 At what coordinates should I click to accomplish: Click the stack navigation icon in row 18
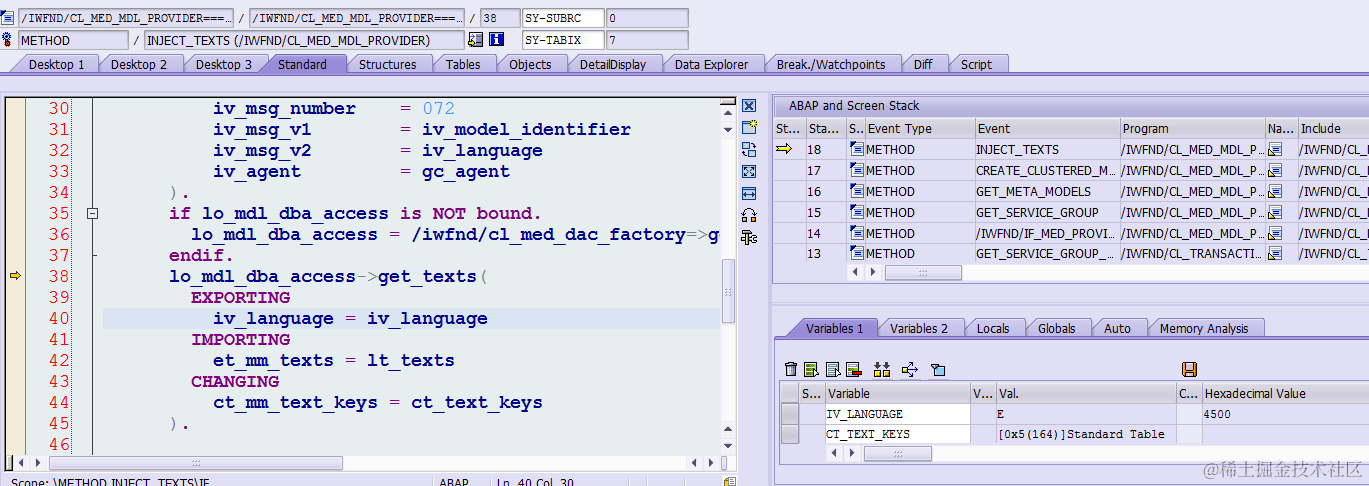(856, 149)
